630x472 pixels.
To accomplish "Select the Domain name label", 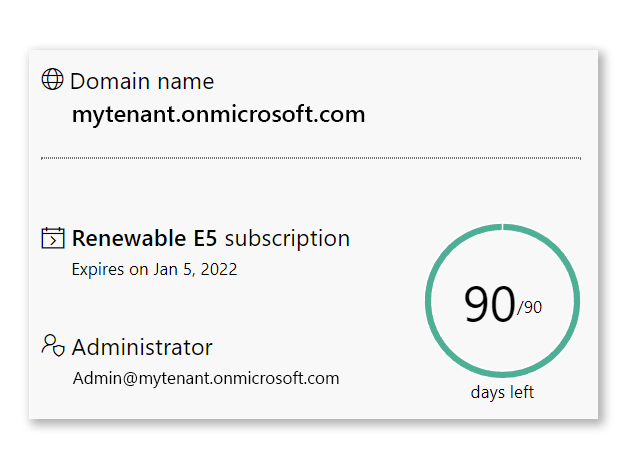I will click(x=141, y=81).
